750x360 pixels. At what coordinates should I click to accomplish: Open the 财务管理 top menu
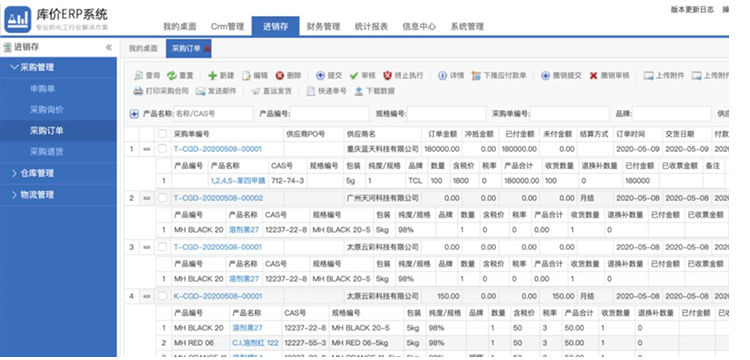(323, 27)
